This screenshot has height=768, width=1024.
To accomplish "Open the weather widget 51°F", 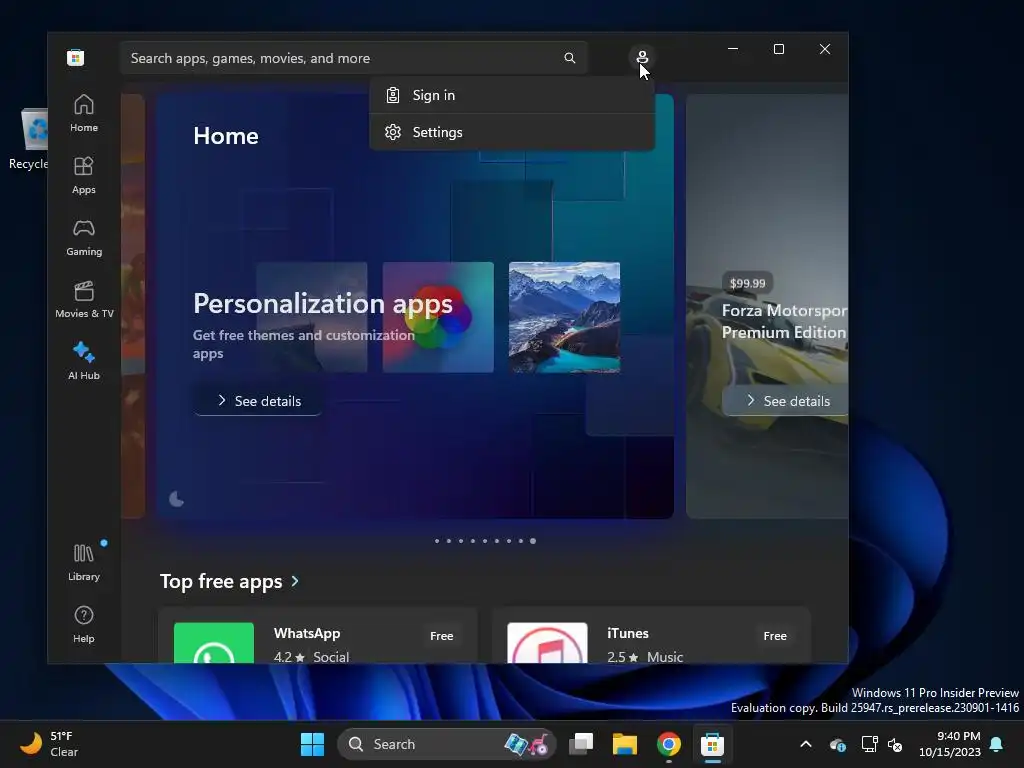I will tap(49, 744).
